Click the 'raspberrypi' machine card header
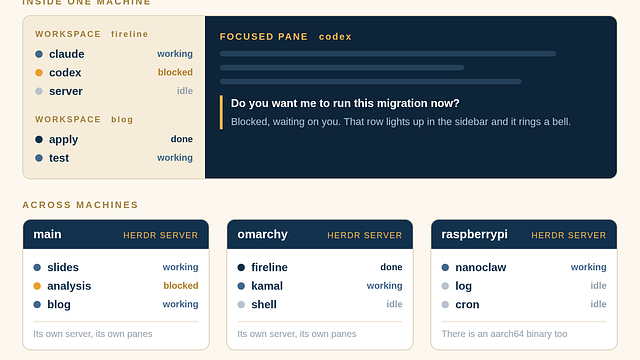The height and width of the screenshot is (360, 640). pyautogui.click(x=524, y=234)
